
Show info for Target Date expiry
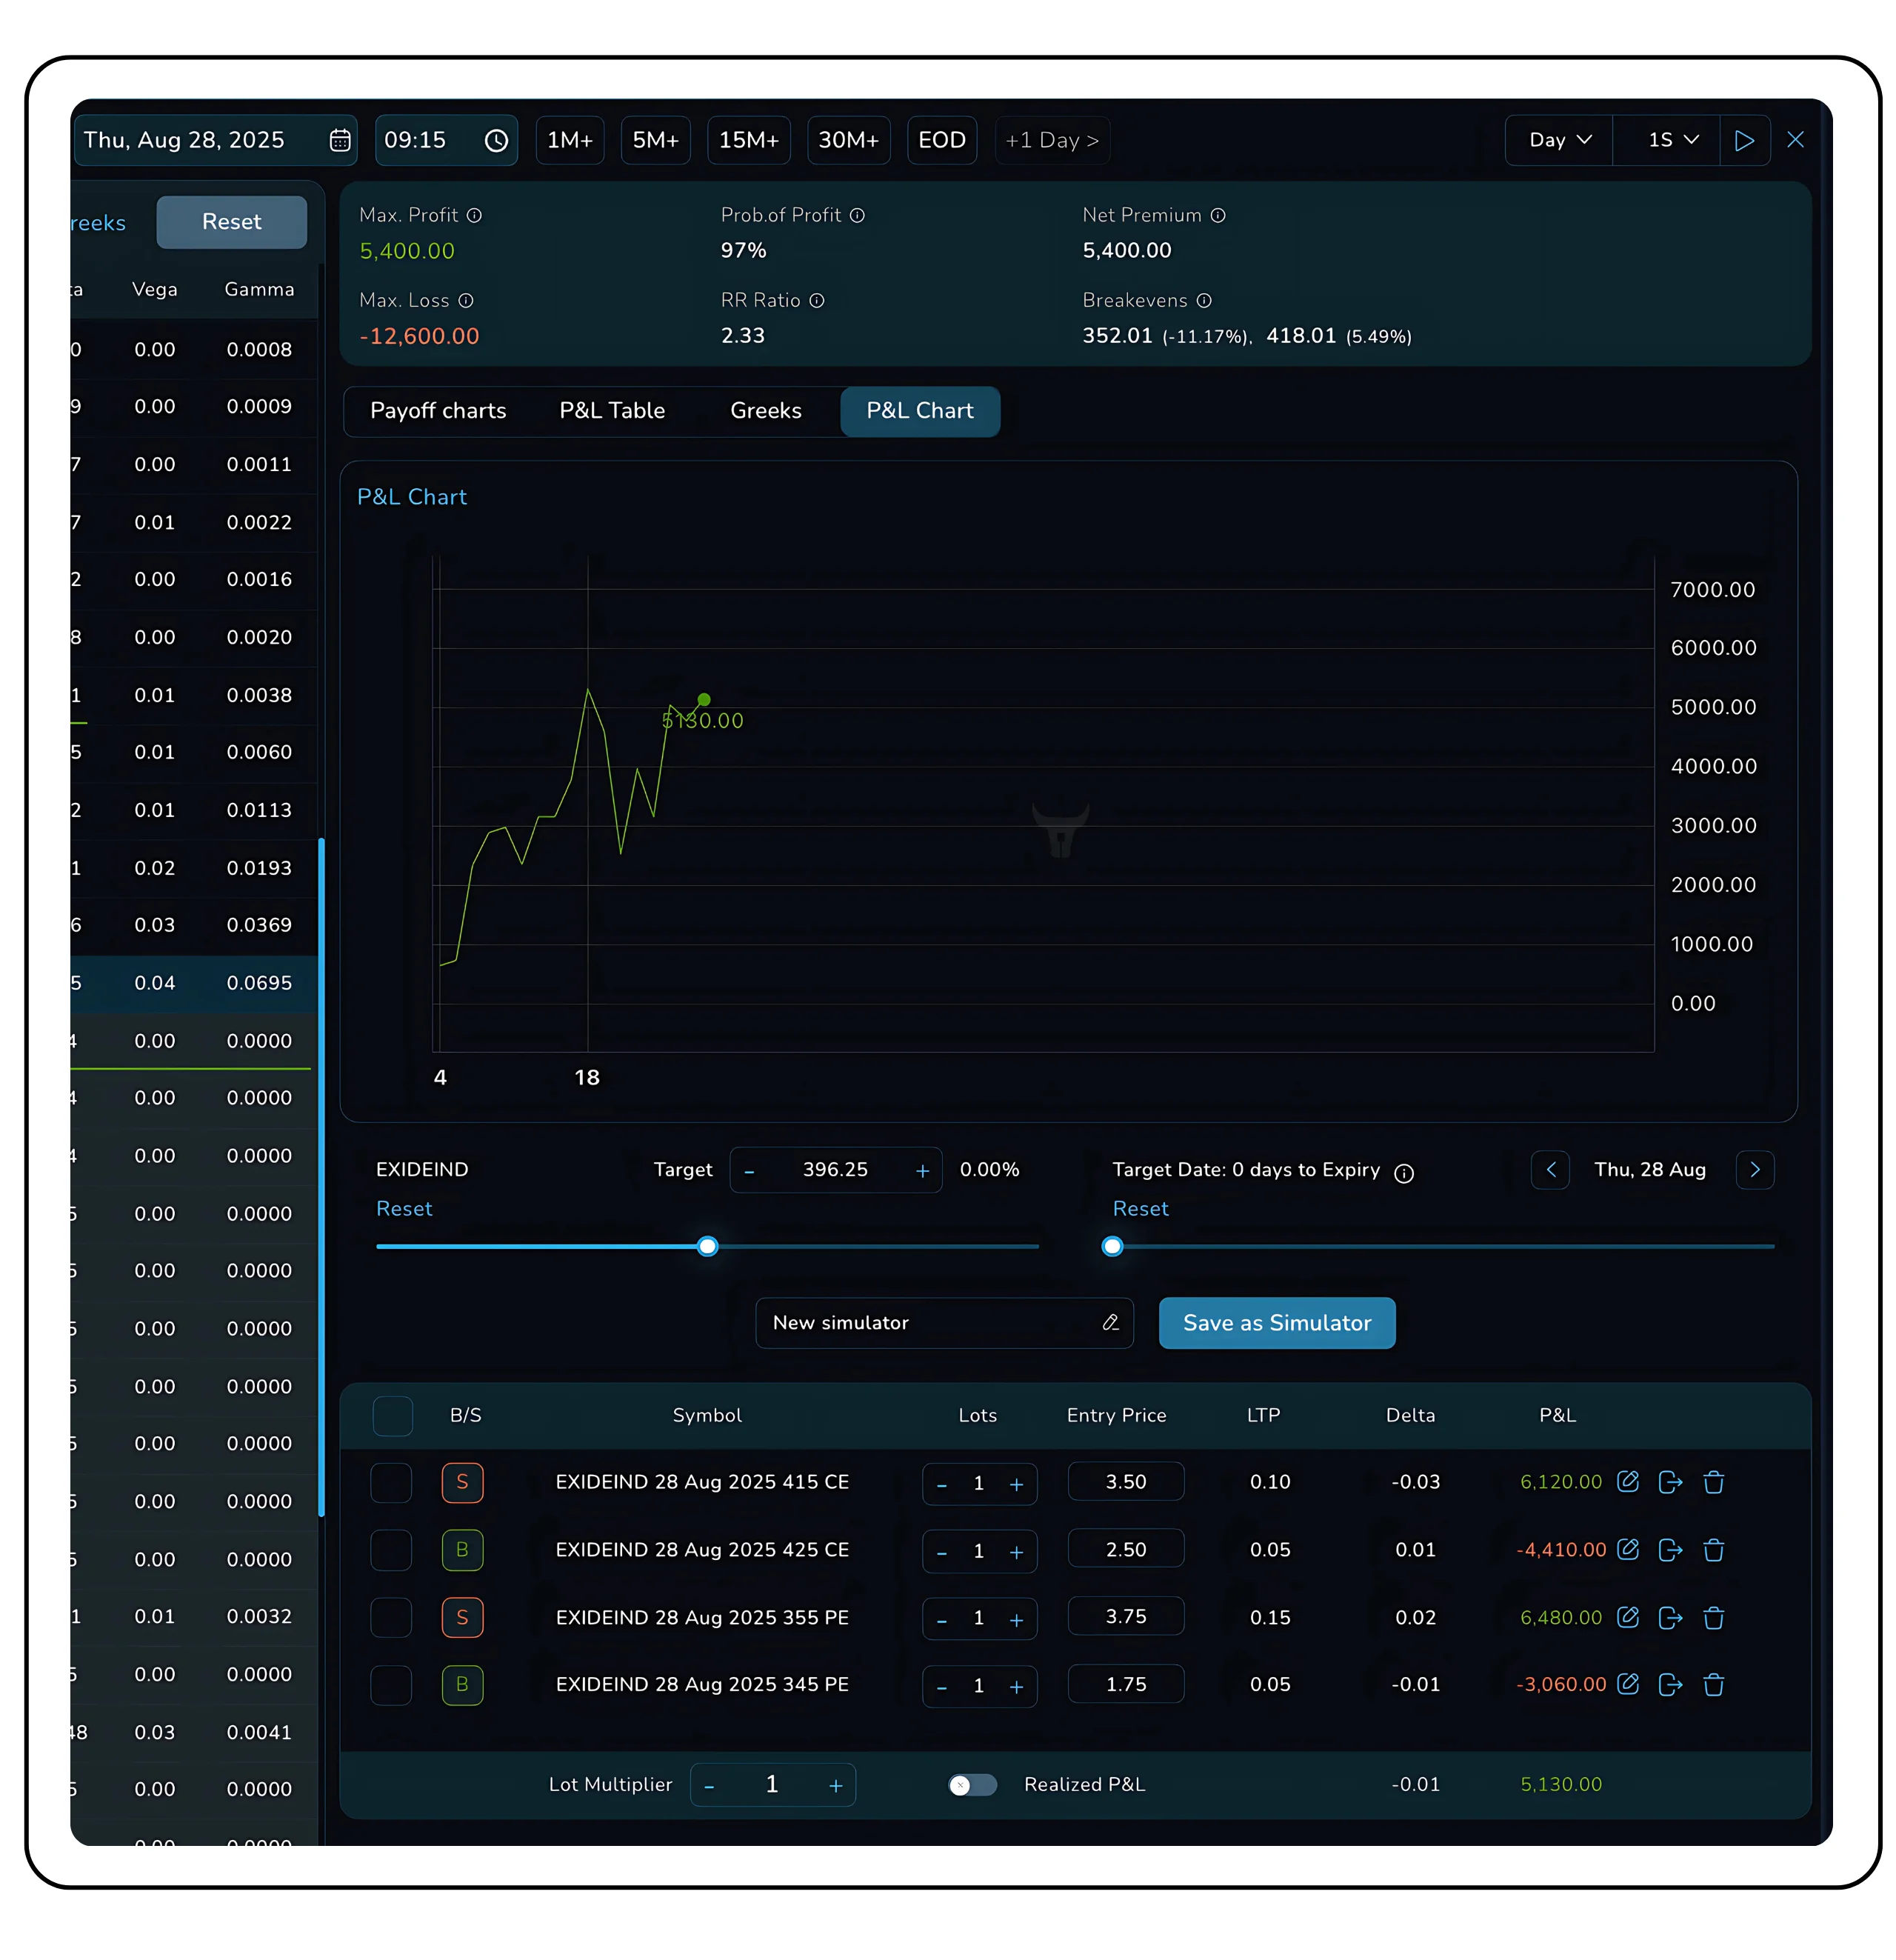tap(1404, 1173)
